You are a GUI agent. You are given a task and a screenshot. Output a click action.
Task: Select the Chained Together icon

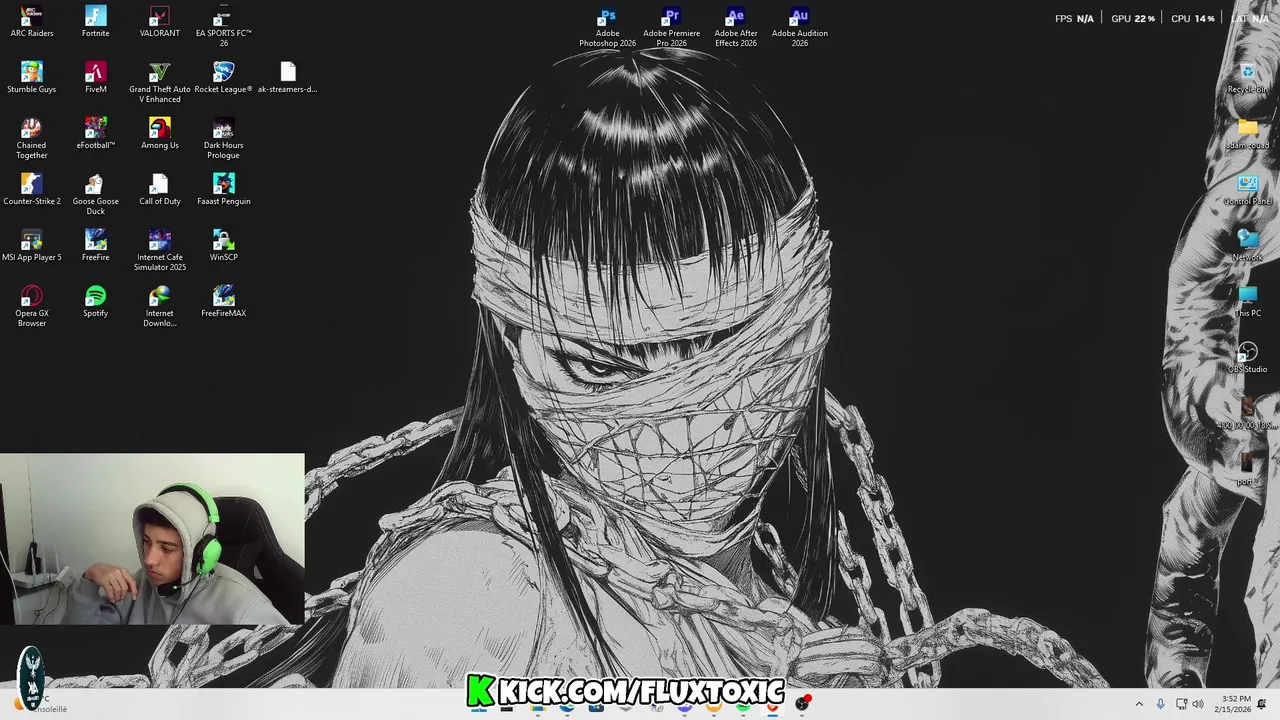click(x=32, y=138)
